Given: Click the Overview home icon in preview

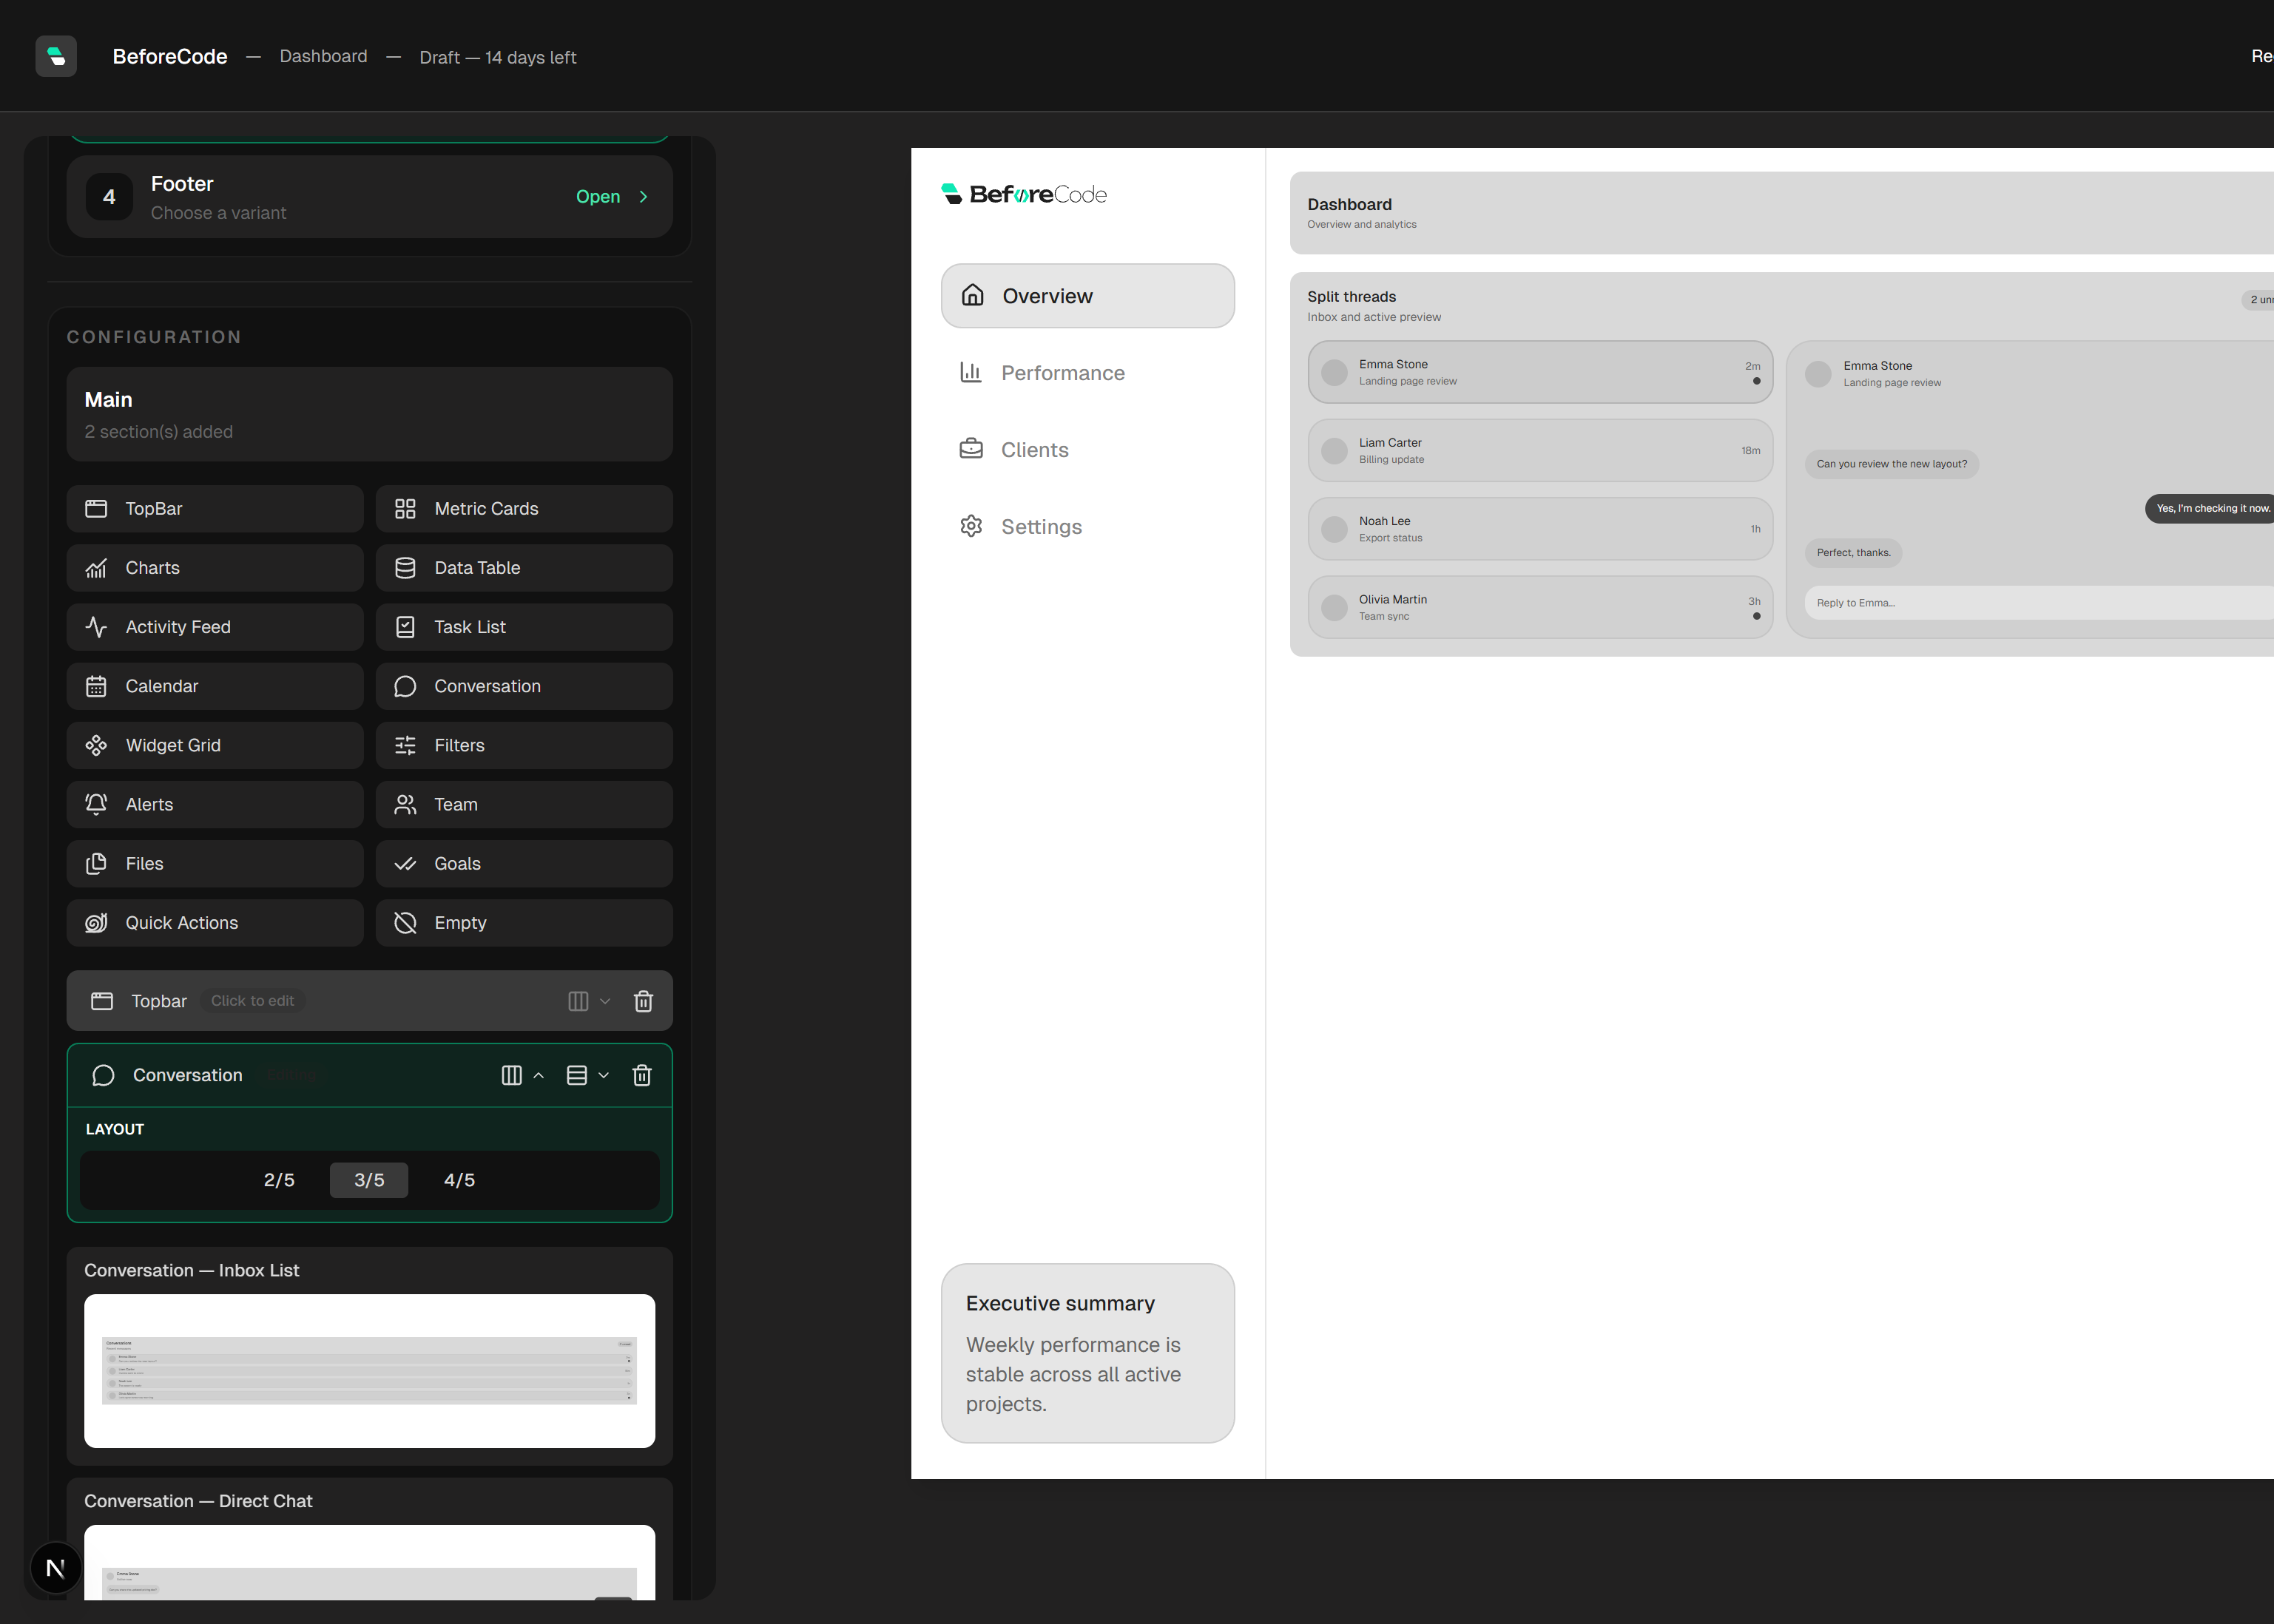Looking at the screenshot, I should pyautogui.click(x=972, y=295).
